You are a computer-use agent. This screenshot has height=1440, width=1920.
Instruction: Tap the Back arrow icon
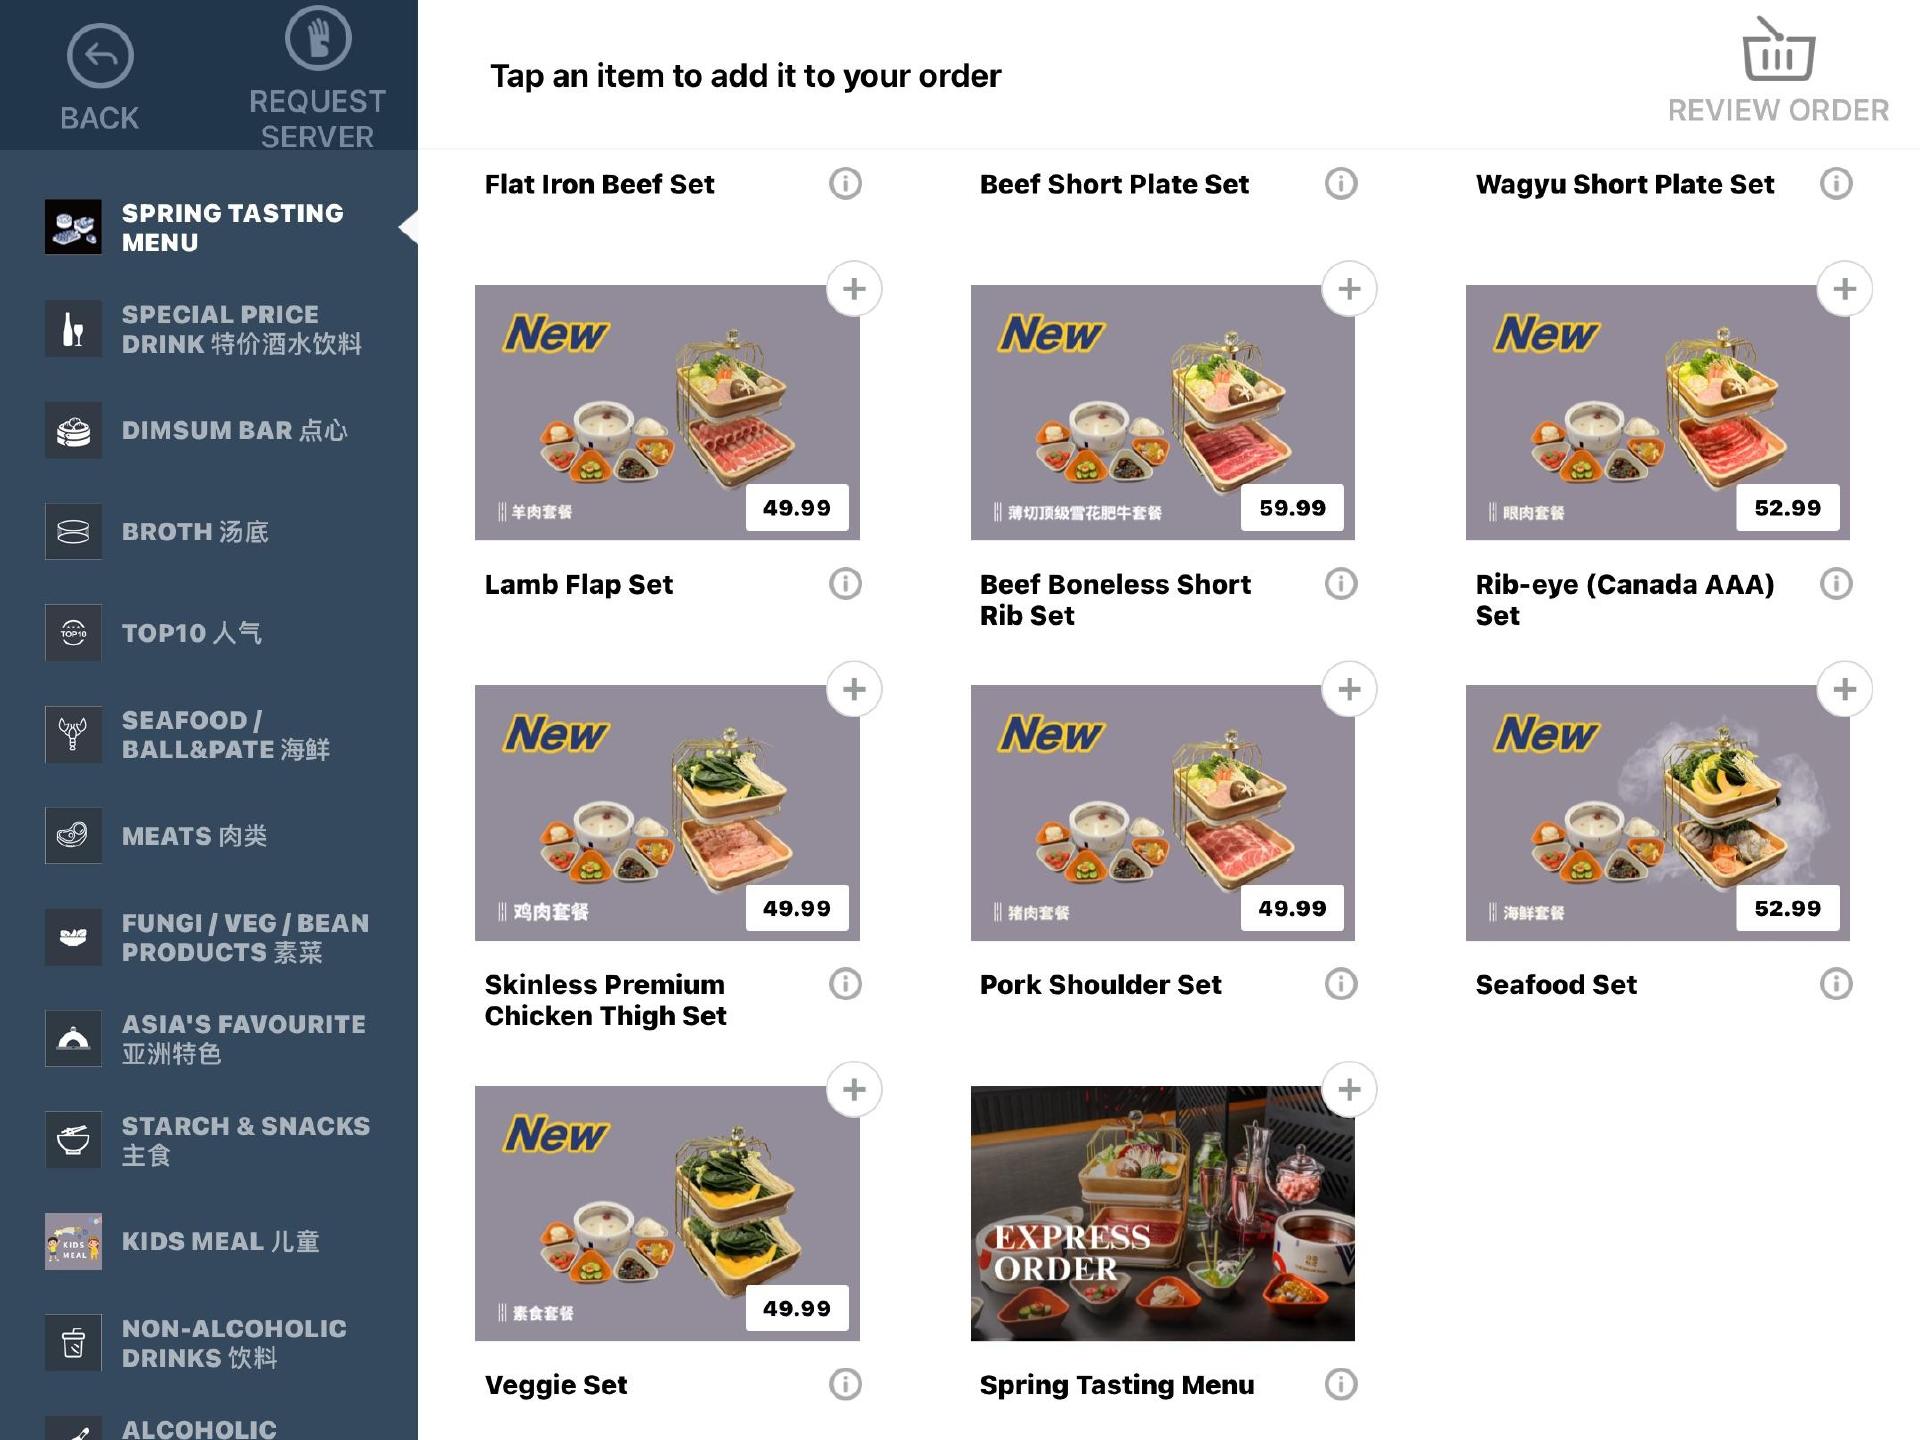pyautogui.click(x=100, y=56)
